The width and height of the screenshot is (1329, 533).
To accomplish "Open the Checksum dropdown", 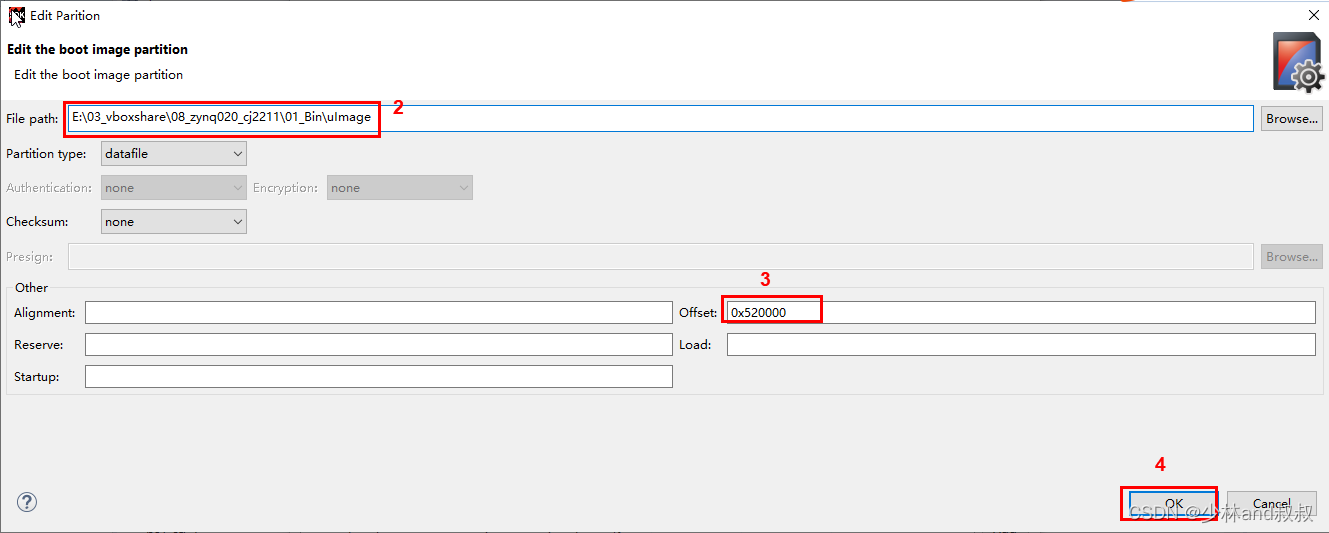I will 174,222.
